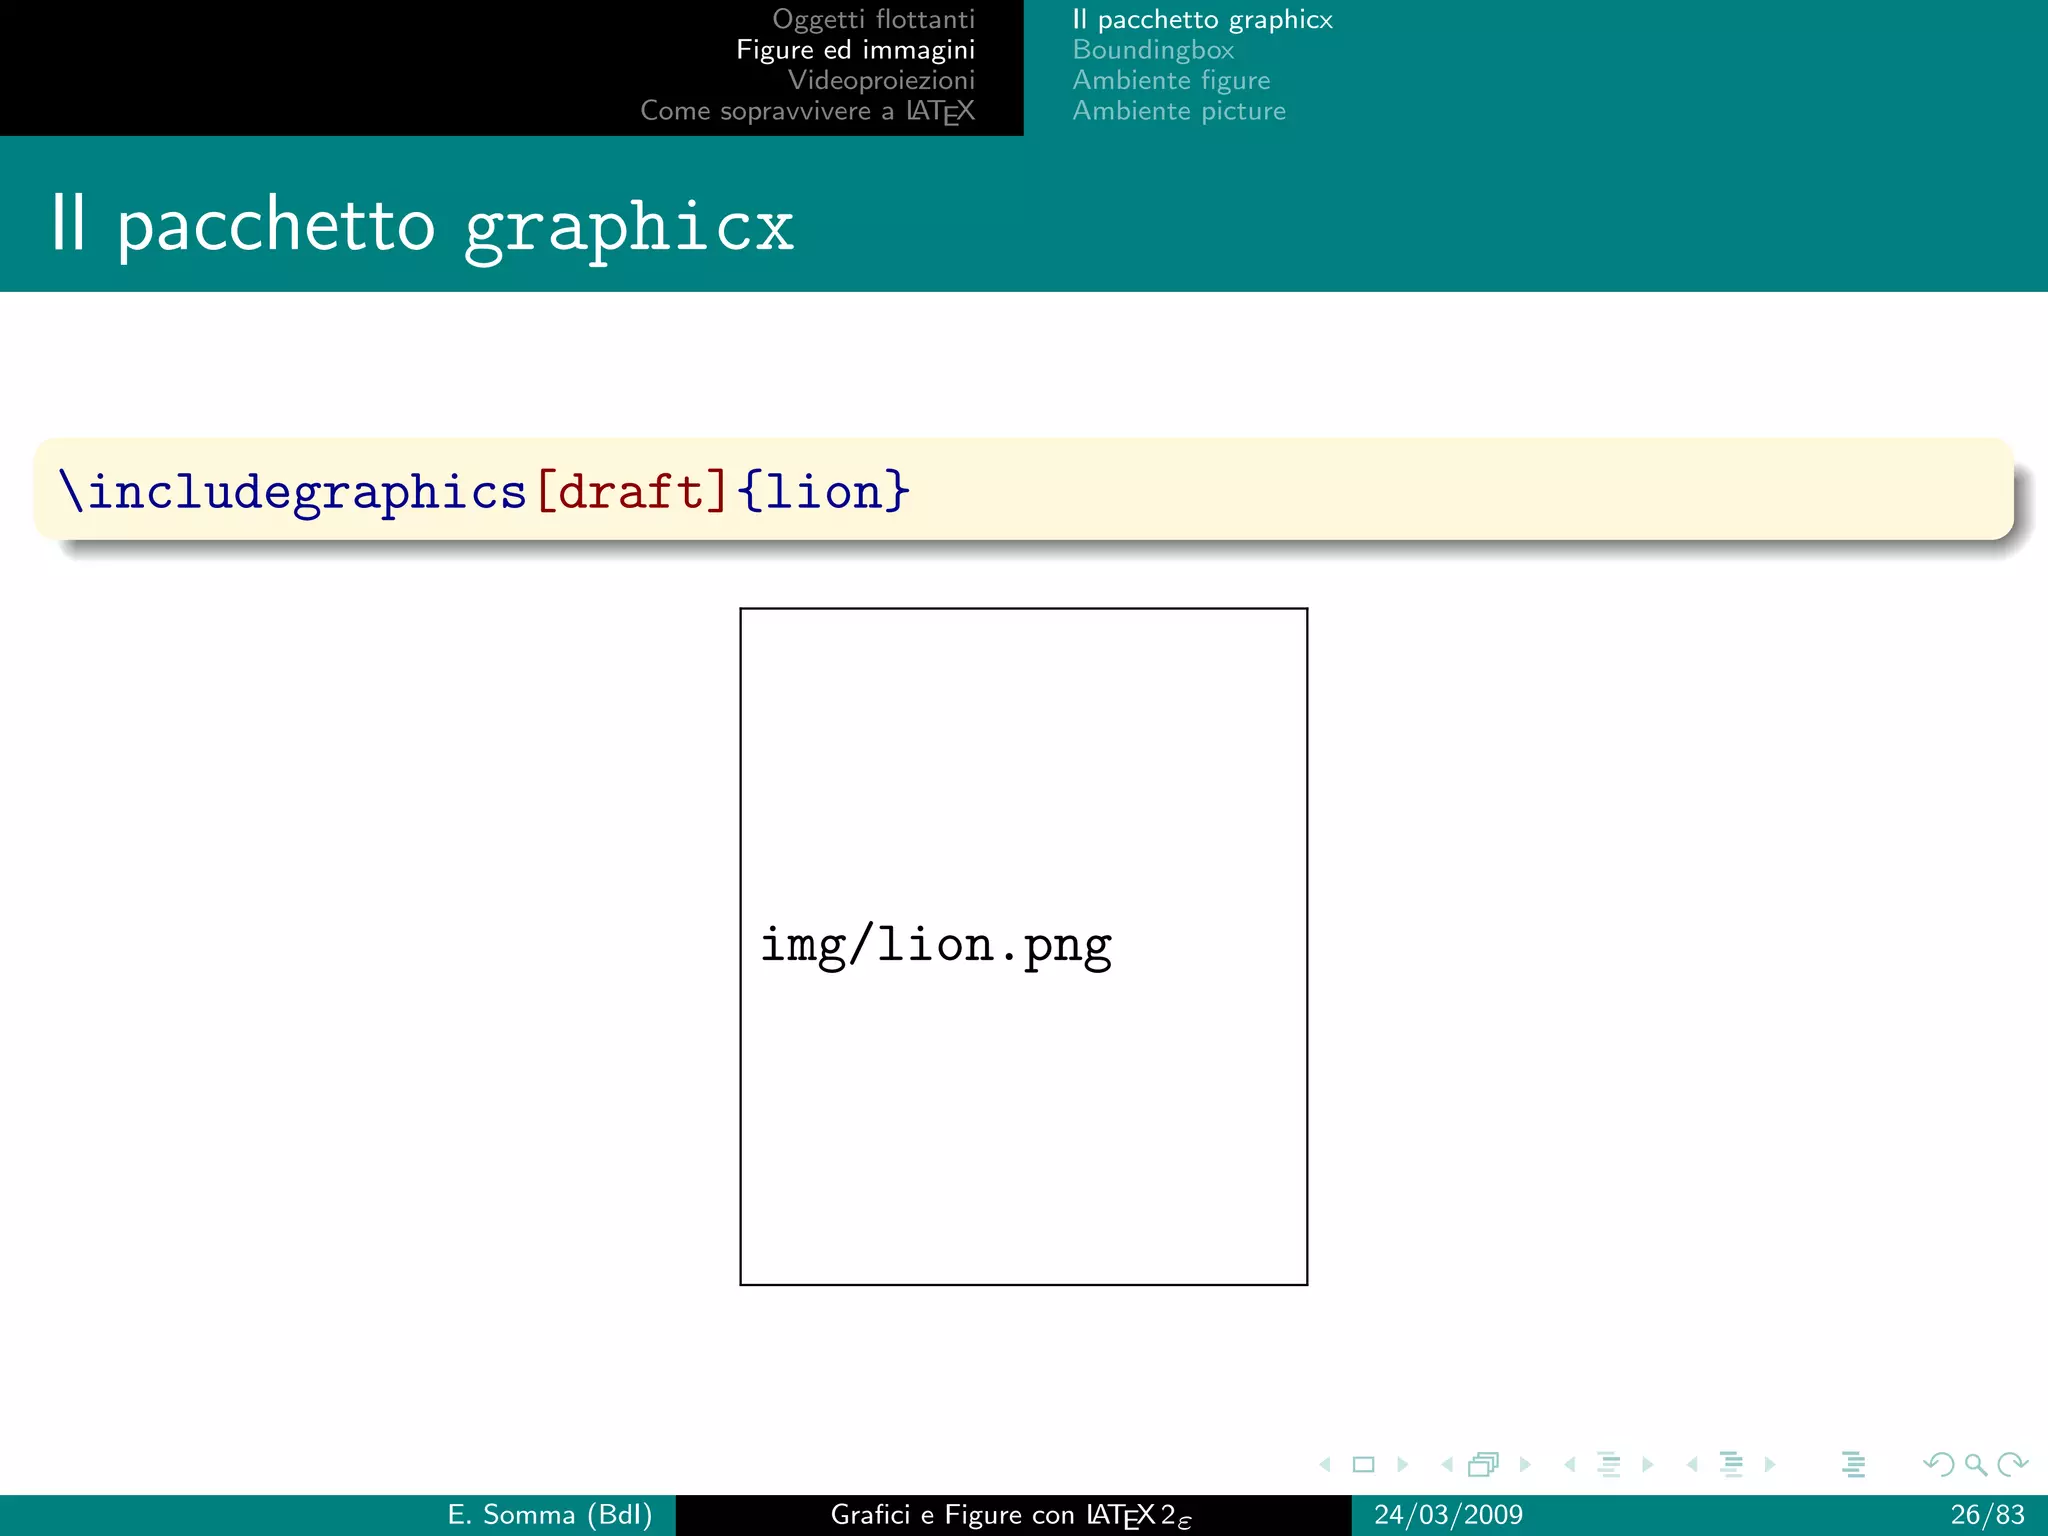
Task: Click the {lion} argument in the code
Action: [824, 491]
